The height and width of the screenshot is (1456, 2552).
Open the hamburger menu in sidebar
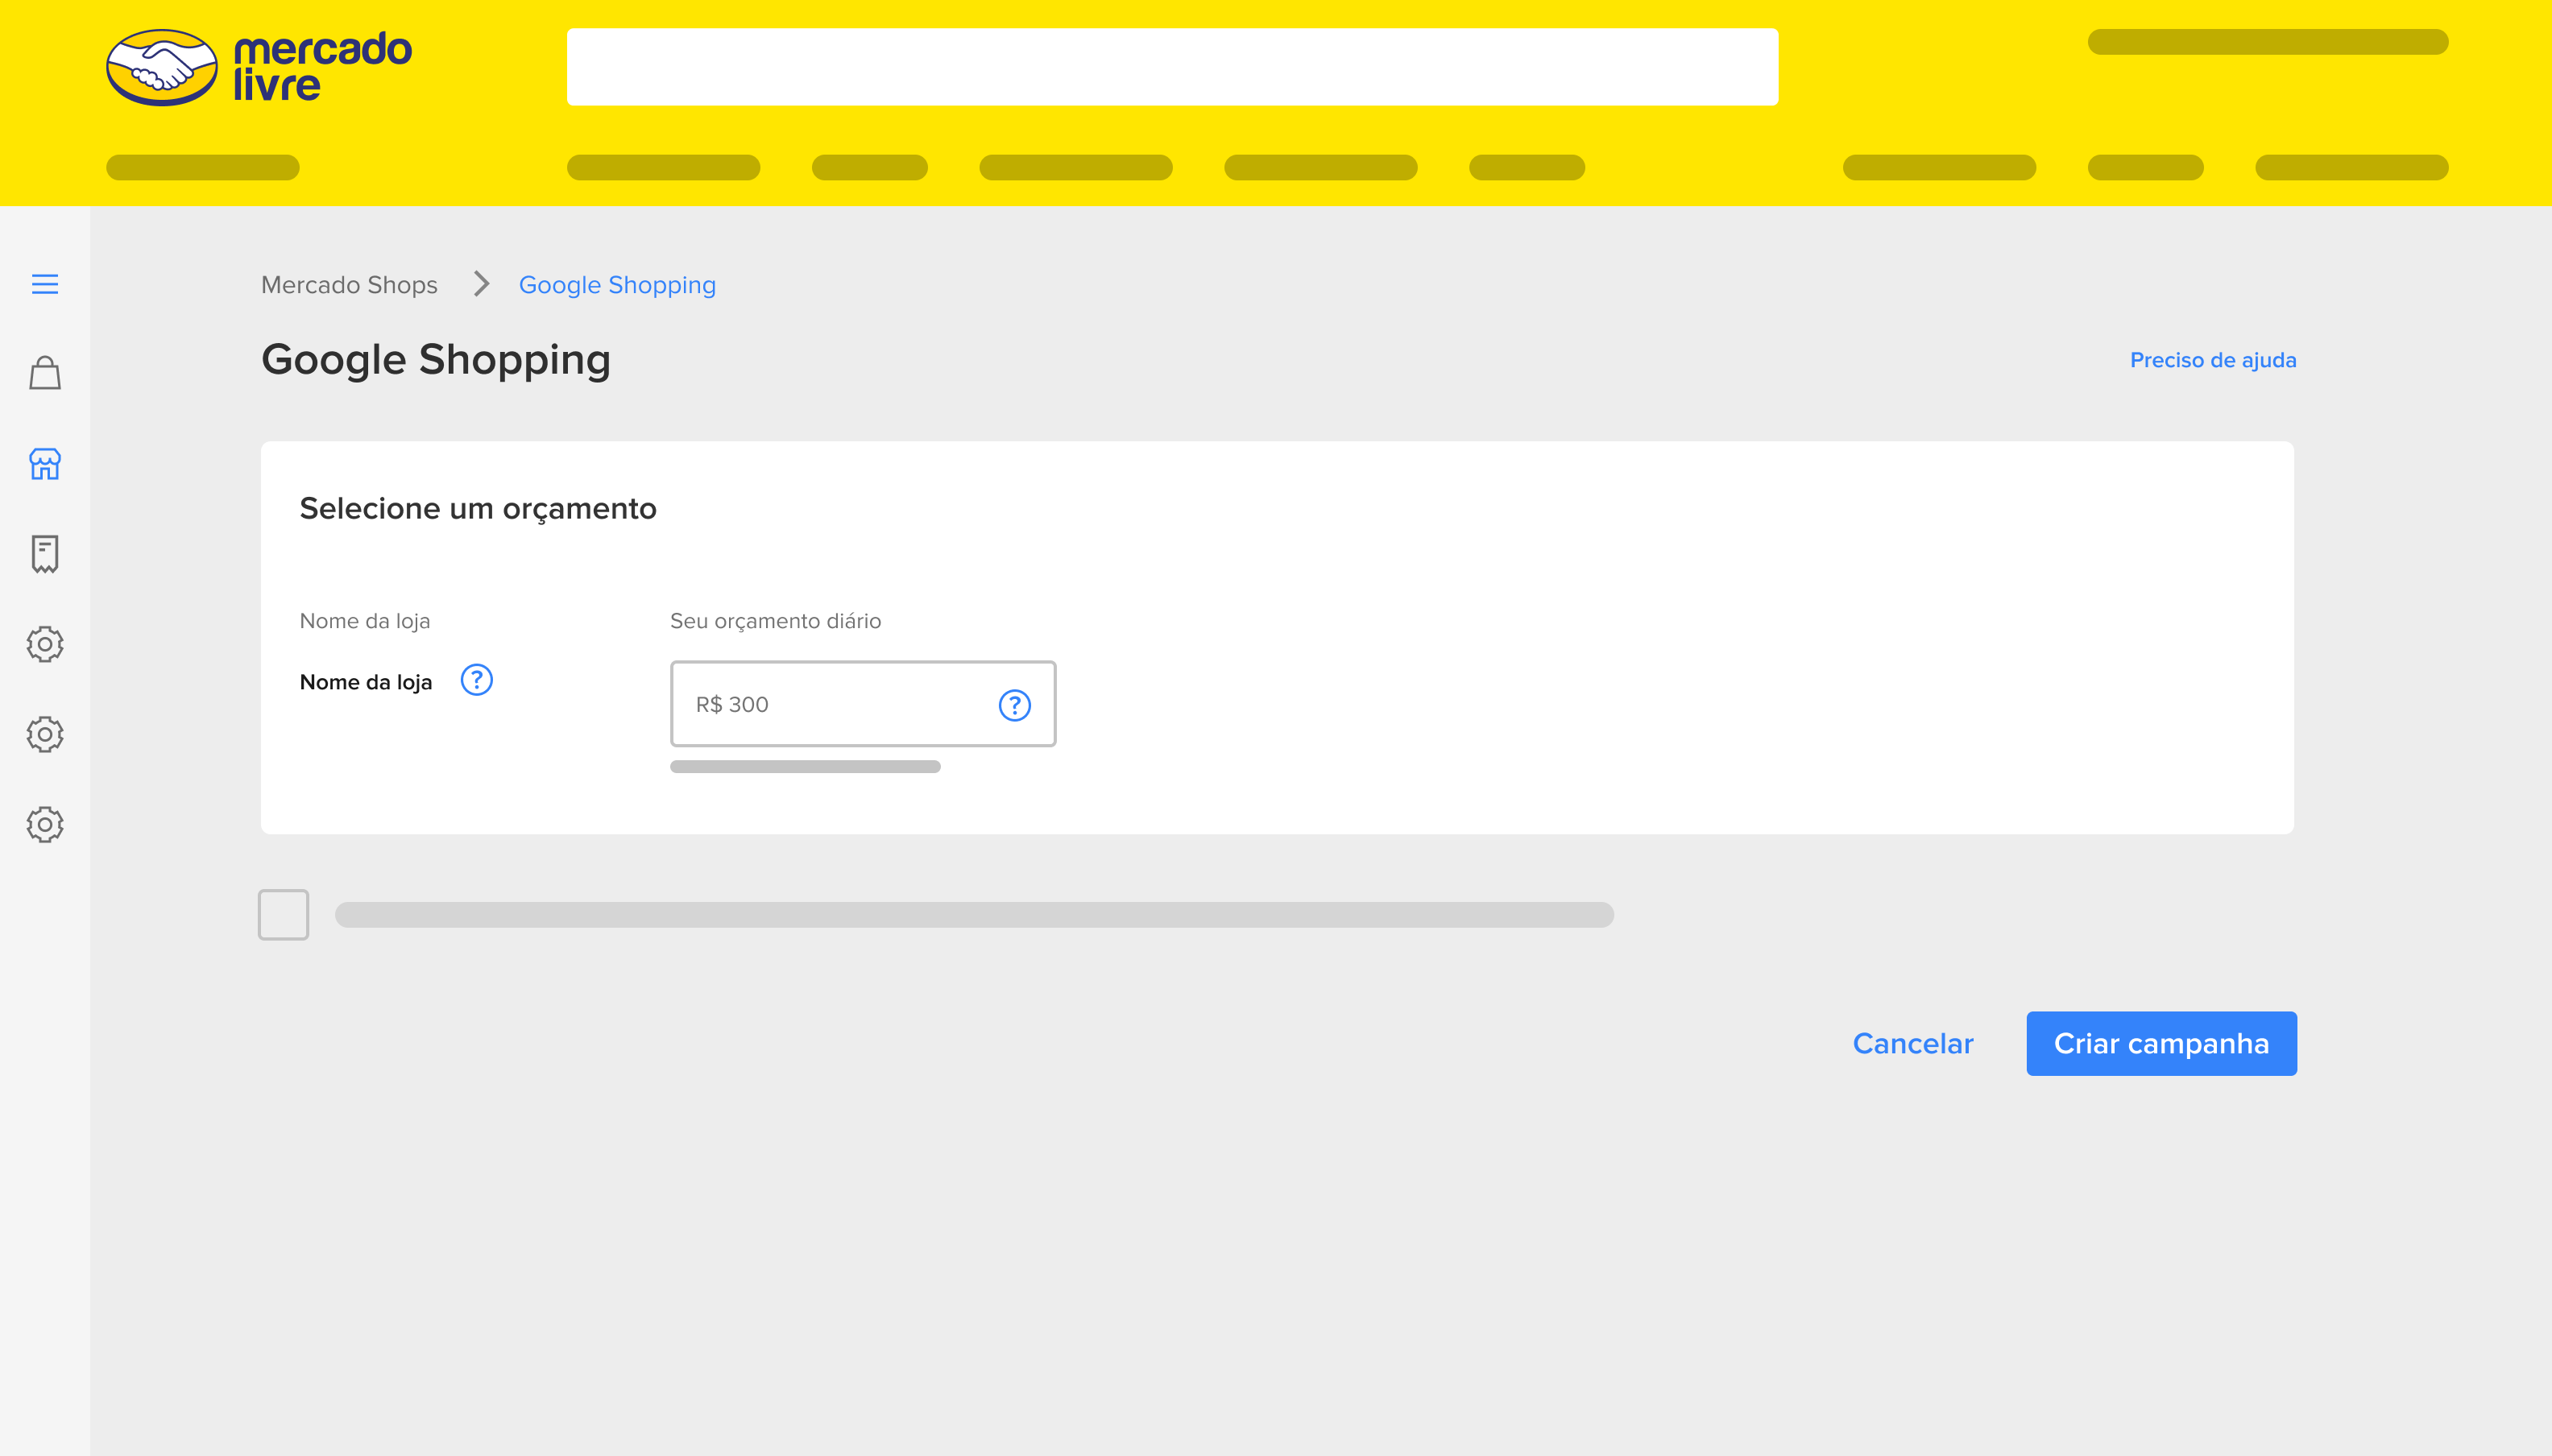coord(45,284)
